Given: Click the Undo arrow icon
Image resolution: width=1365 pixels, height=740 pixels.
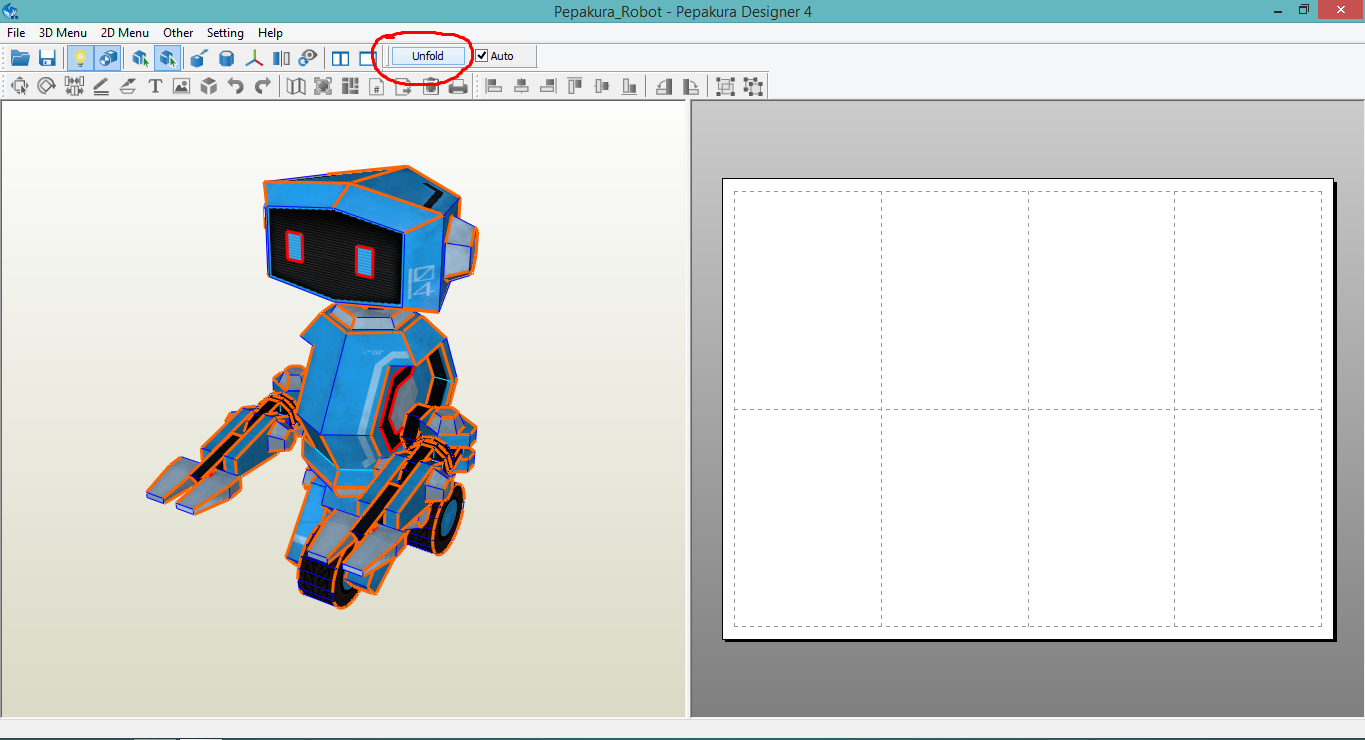Looking at the screenshot, I should pyautogui.click(x=236, y=86).
